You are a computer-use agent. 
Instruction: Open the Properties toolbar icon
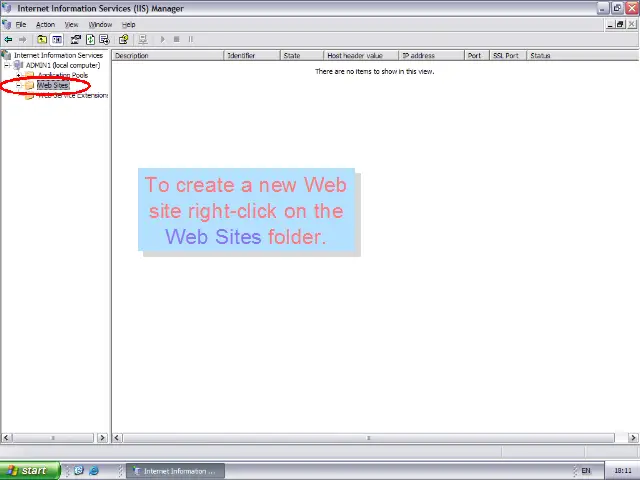[76, 40]
